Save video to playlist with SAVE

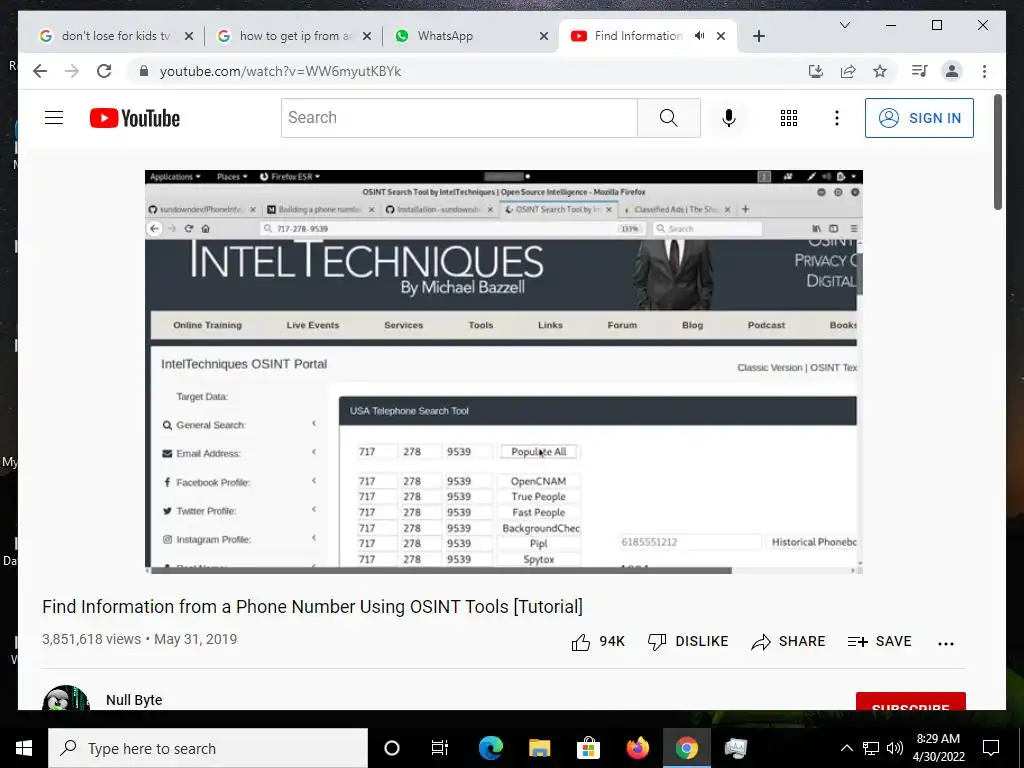pos(879,642)
